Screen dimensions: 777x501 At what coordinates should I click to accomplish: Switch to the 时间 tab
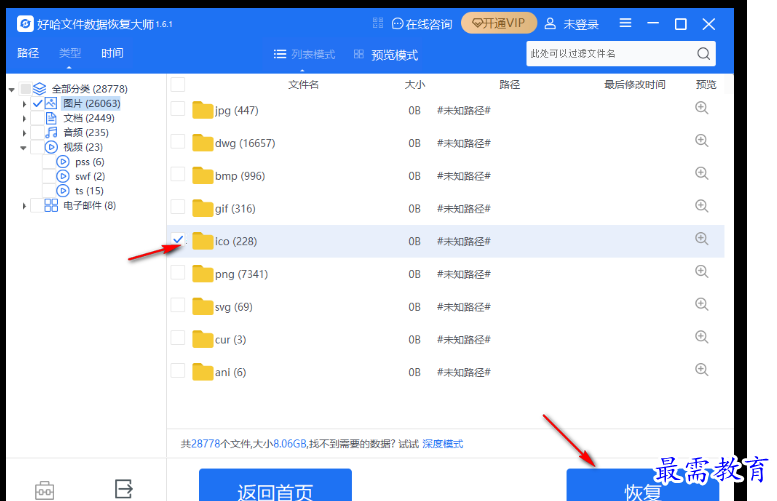point(112,53)
